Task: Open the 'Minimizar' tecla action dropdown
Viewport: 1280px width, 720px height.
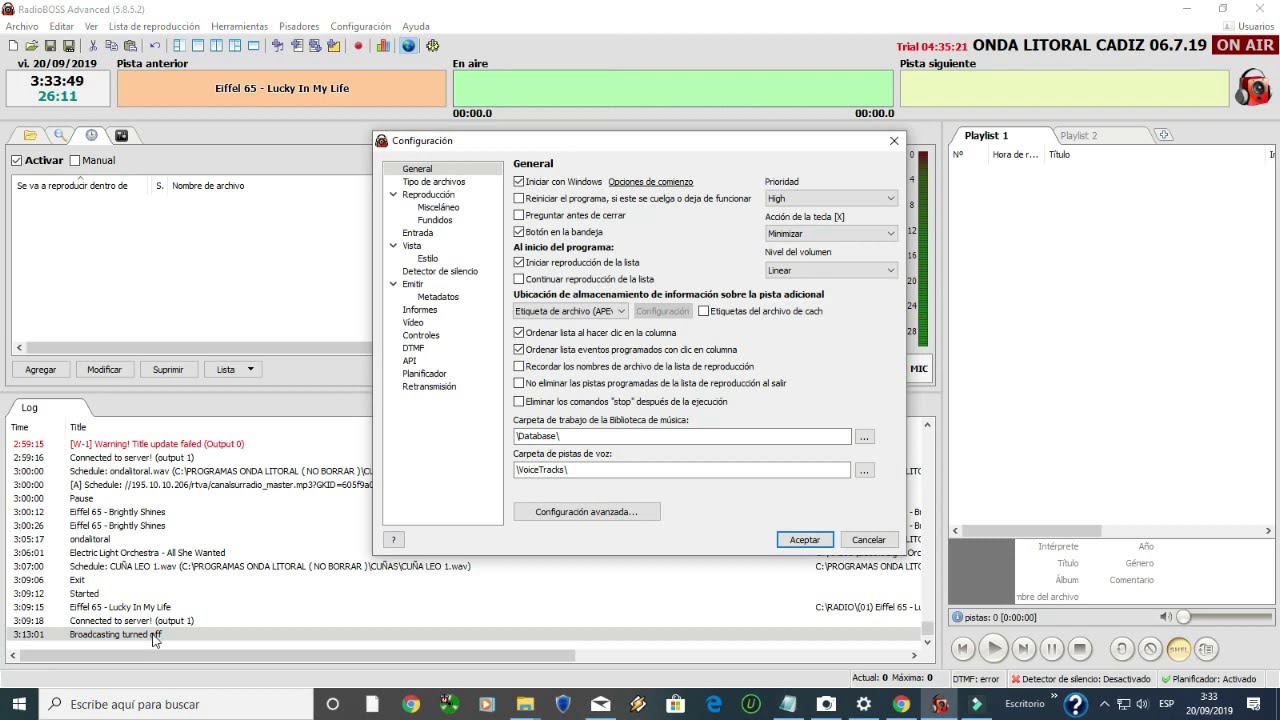Action: tap(831, 234)
